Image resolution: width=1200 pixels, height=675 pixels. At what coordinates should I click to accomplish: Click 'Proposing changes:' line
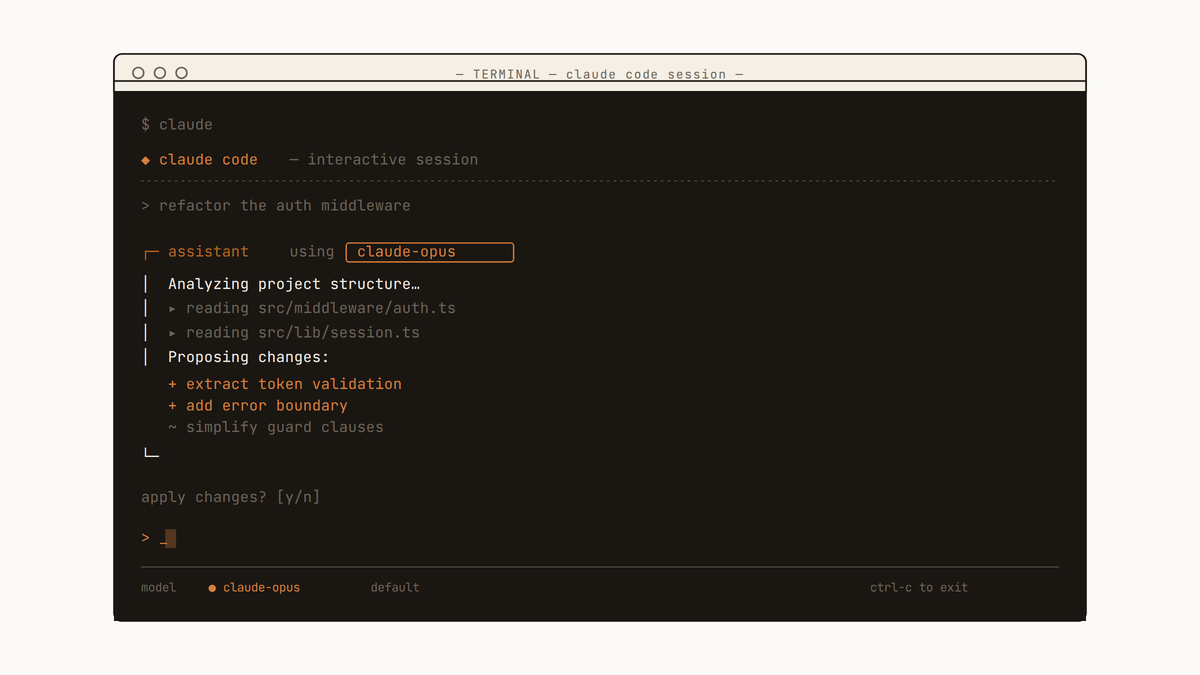click(249, 357)
